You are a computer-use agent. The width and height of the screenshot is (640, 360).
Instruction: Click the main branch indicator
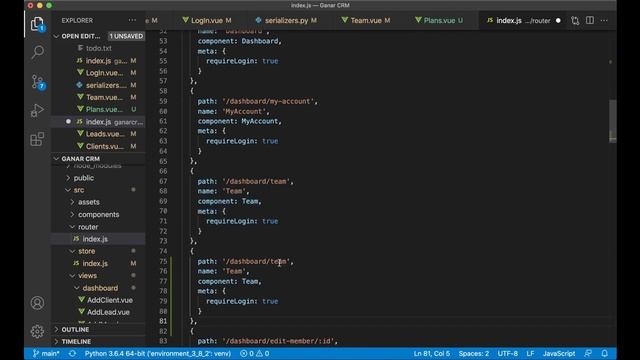coord(46,353)
